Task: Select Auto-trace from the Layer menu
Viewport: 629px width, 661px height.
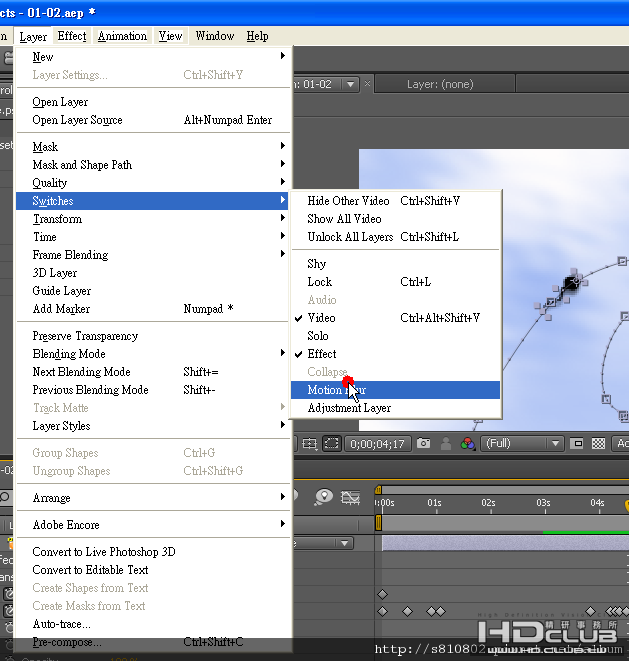Action: pyautogui.click(x=61, y=624)
